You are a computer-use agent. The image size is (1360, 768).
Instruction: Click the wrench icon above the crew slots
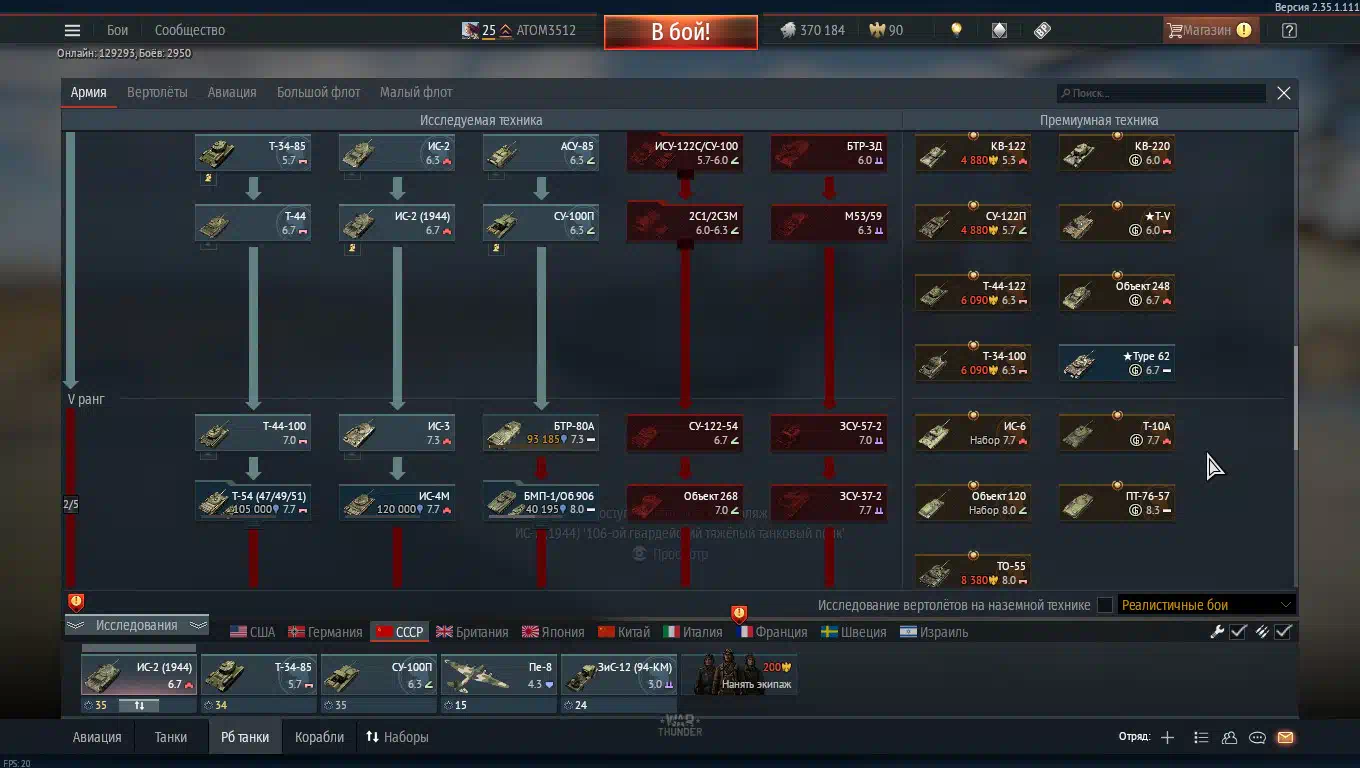pyautogui.click(x=1217, y=631)
